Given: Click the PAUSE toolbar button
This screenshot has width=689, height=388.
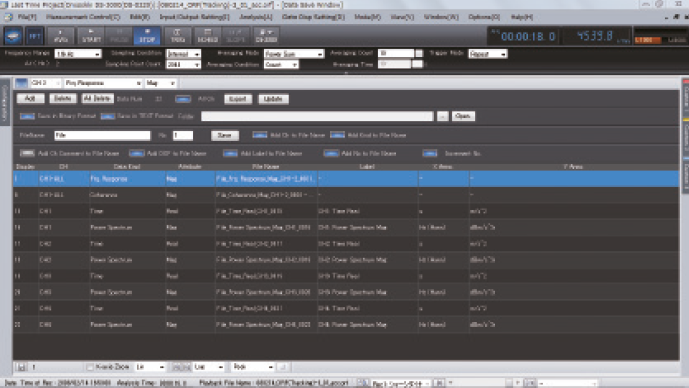Looking at the screenshot, I should 119,36.
